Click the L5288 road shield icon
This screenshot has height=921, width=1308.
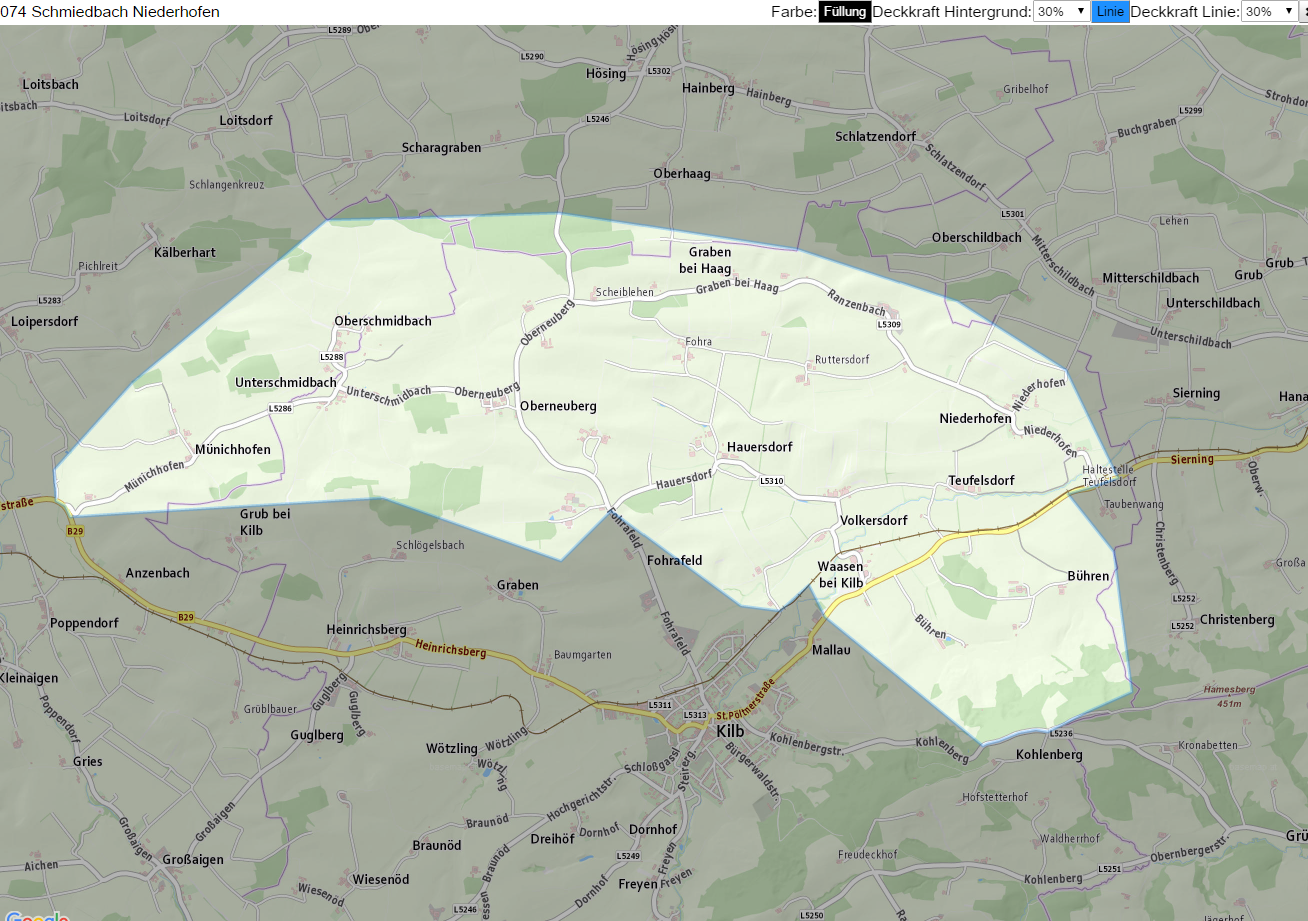point(332,357)
